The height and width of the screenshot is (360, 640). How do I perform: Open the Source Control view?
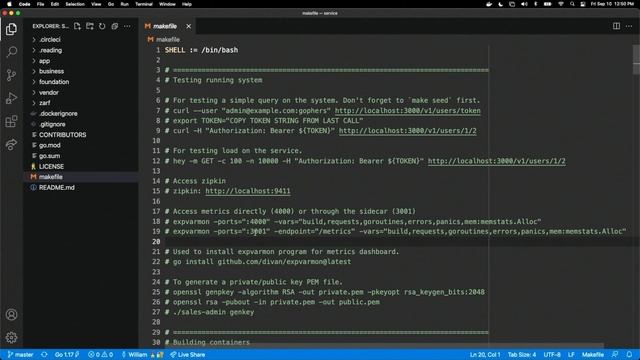click(11, 75)
